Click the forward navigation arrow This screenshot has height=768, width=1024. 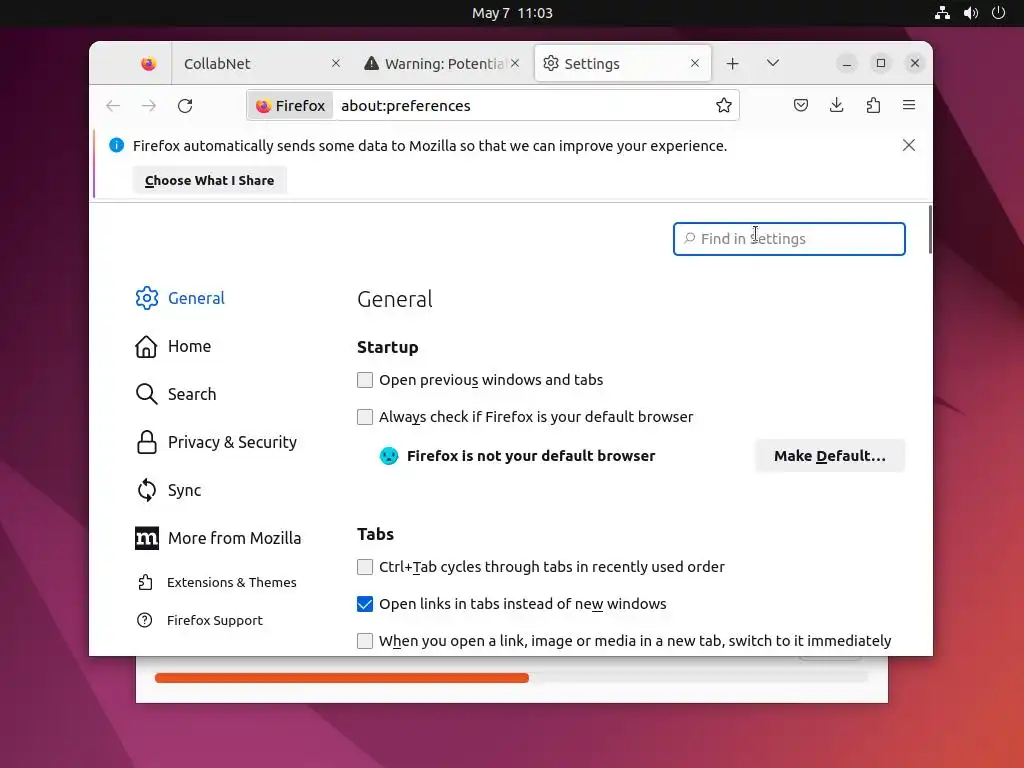(x=149, y=106)
